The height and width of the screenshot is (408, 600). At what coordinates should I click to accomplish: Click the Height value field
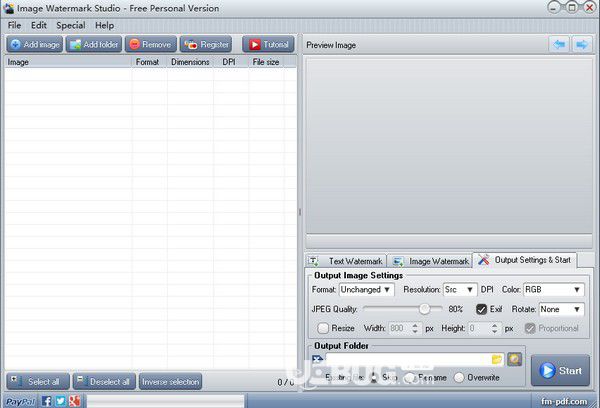point(480,328)
